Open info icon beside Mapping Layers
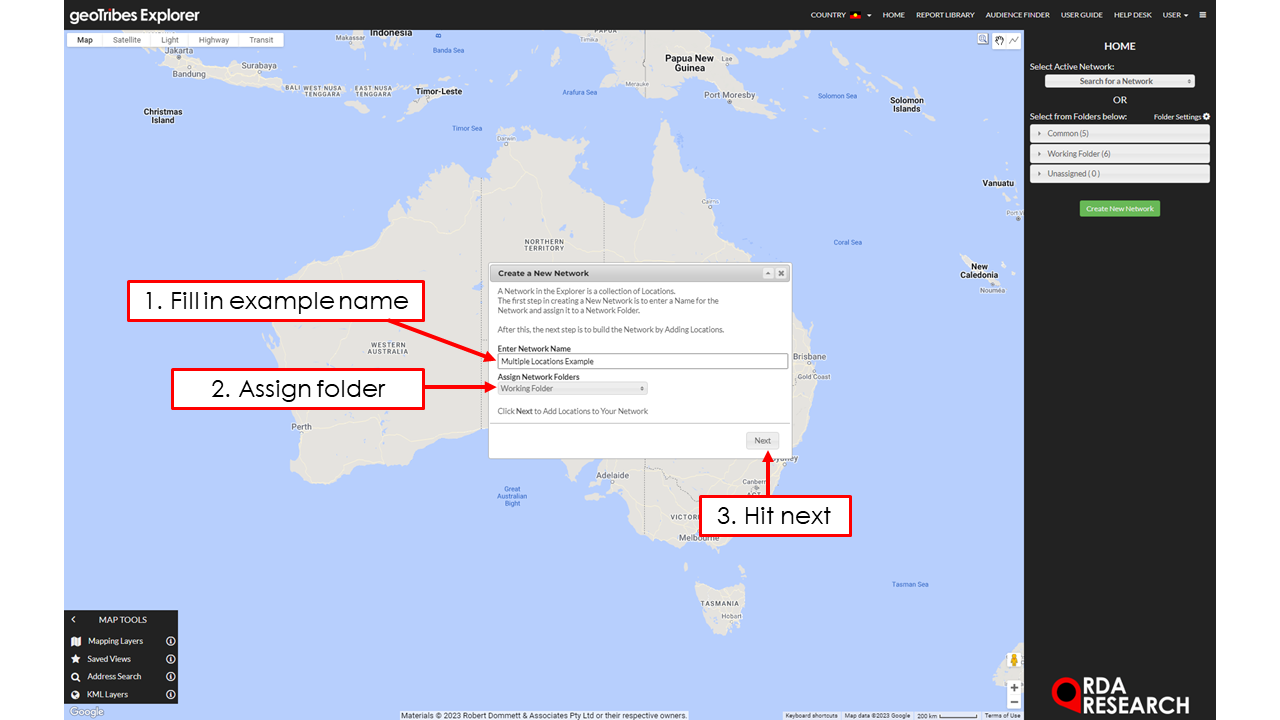The width and height of the screenshot is (1280, 720). pos(171,641)
